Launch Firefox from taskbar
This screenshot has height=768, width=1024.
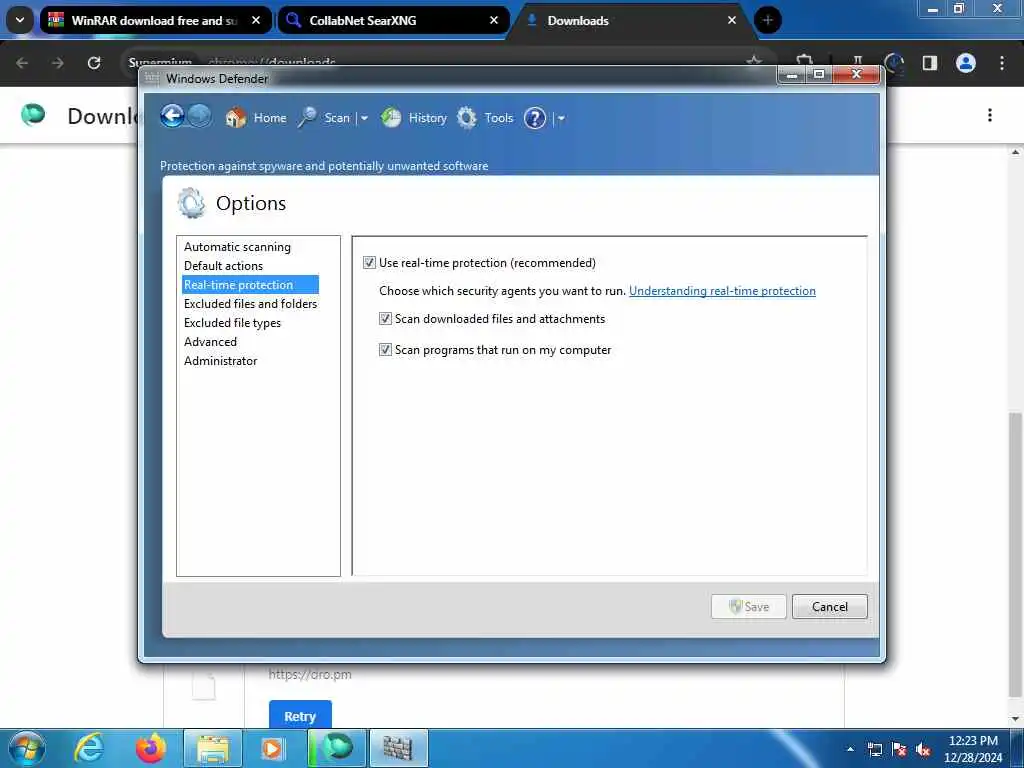150,748
